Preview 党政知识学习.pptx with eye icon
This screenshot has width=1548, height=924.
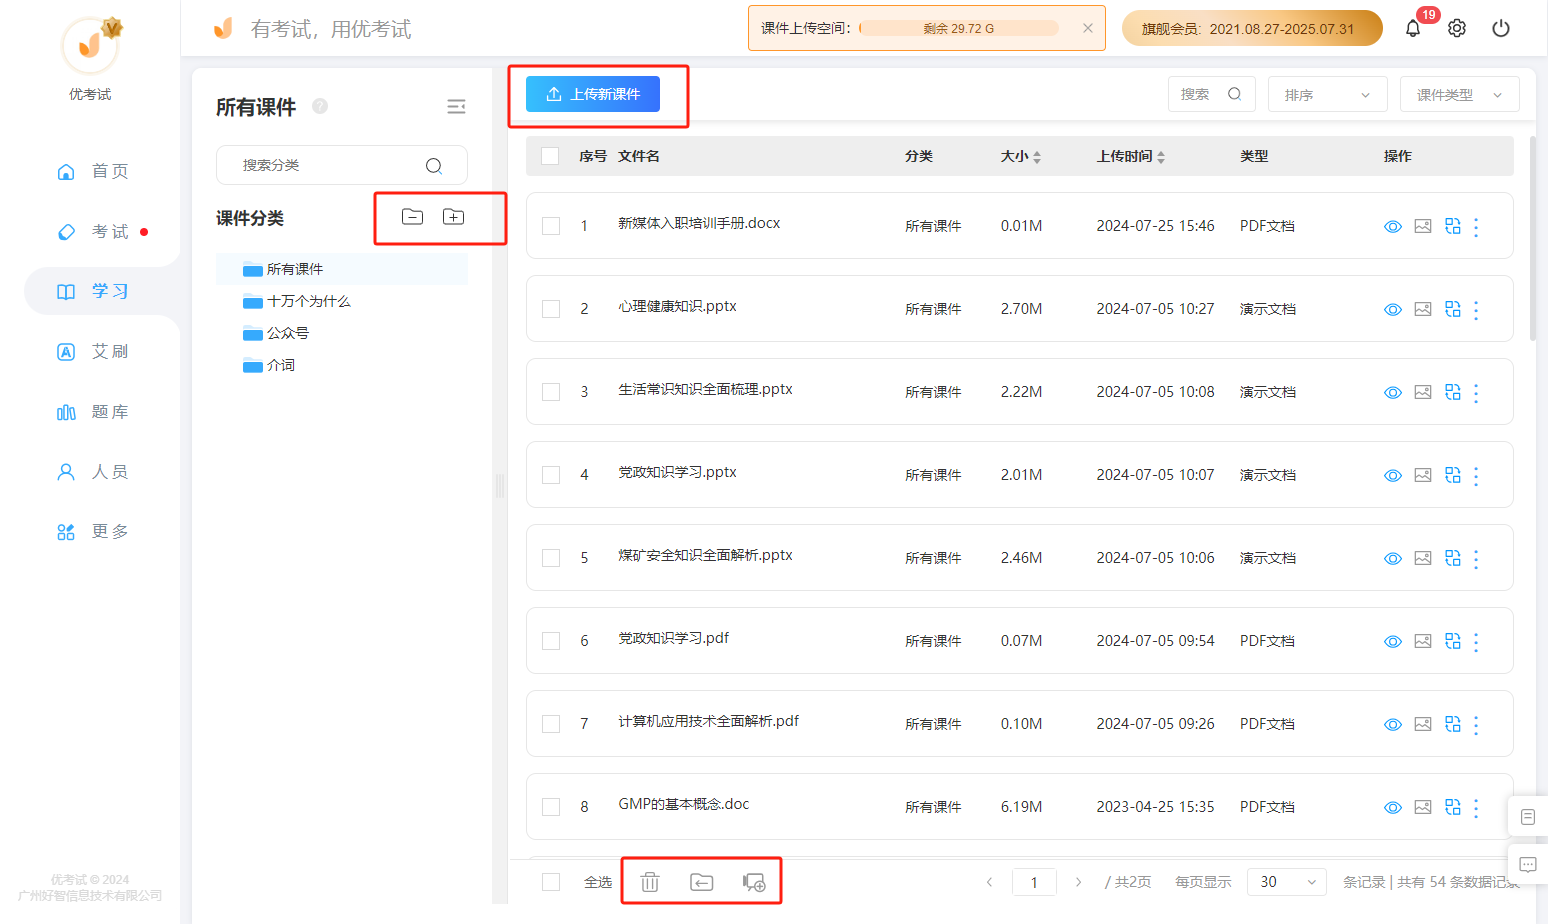point(1393,476)
